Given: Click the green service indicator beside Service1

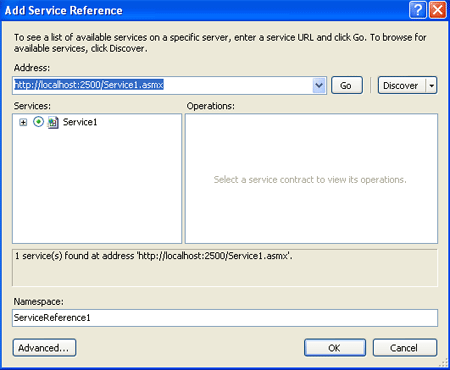Looking at the screenshot, I should point(38,122).
